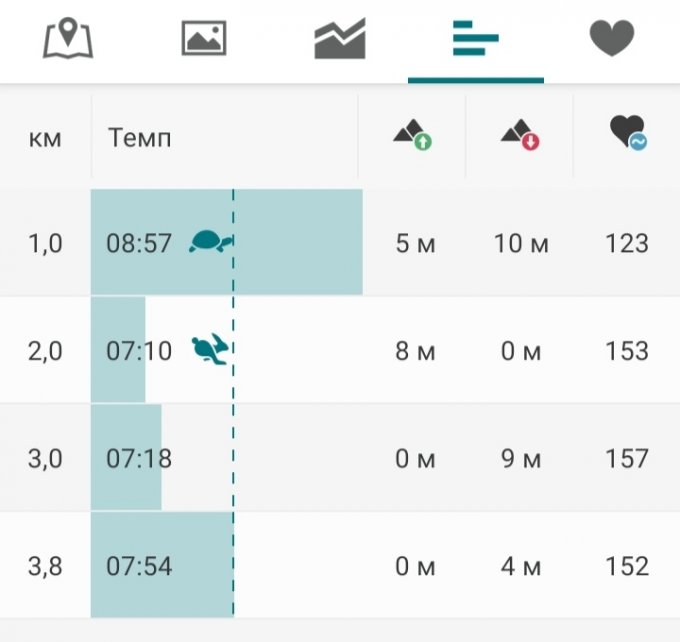Tap heart rate value 157

[627, 459]
